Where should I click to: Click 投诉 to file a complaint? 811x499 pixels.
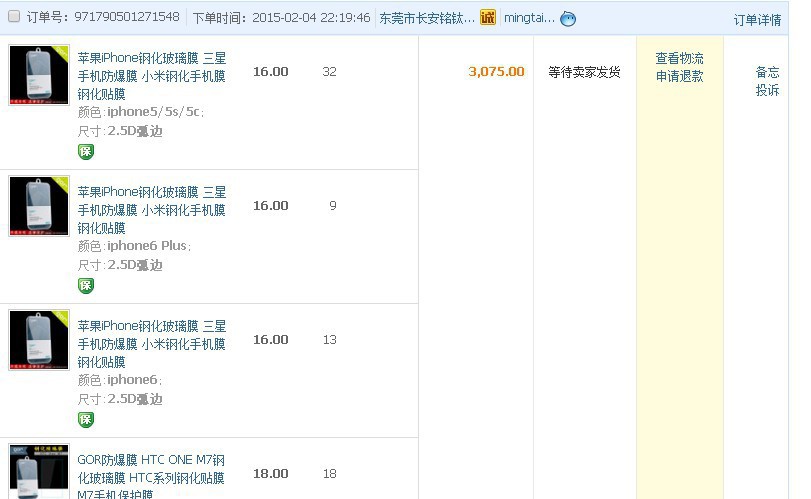(x=767, y=90)
